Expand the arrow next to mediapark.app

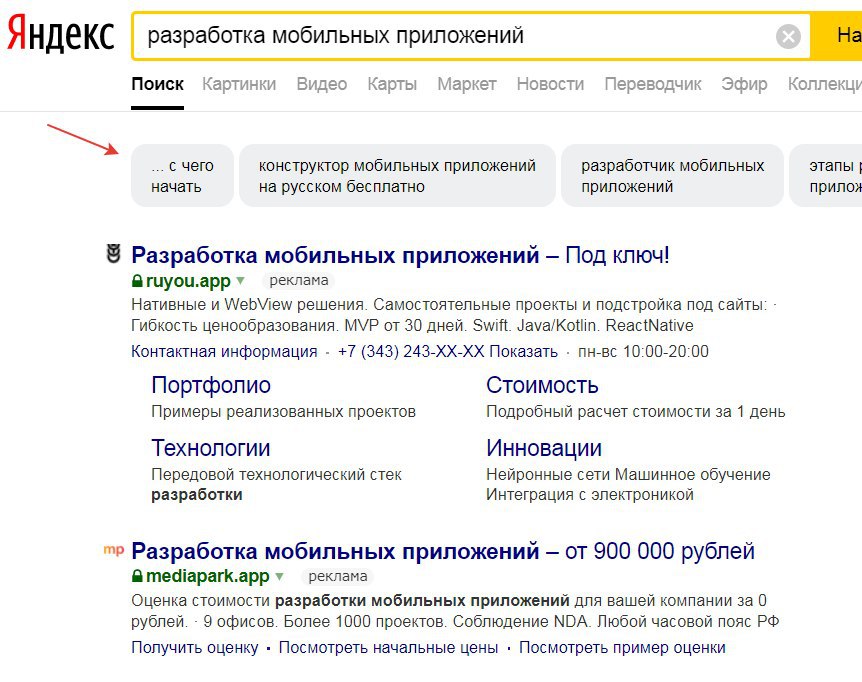(279, 576)
